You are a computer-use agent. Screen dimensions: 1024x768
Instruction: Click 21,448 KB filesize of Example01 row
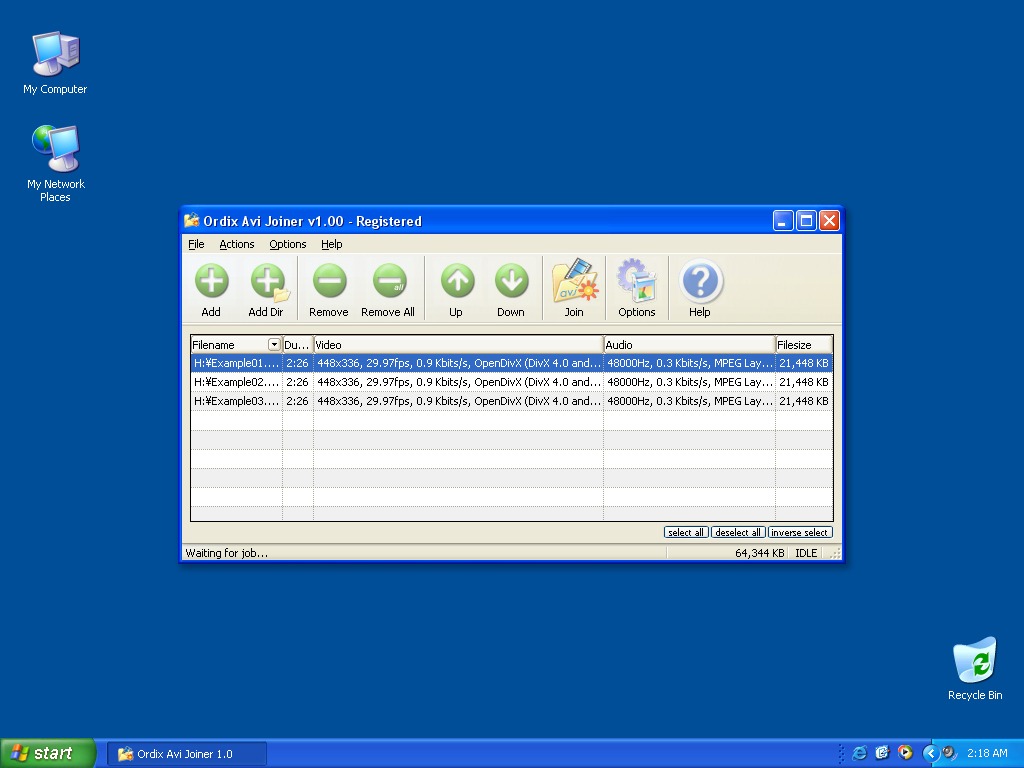pyautogui.click(x=804, y=363)
